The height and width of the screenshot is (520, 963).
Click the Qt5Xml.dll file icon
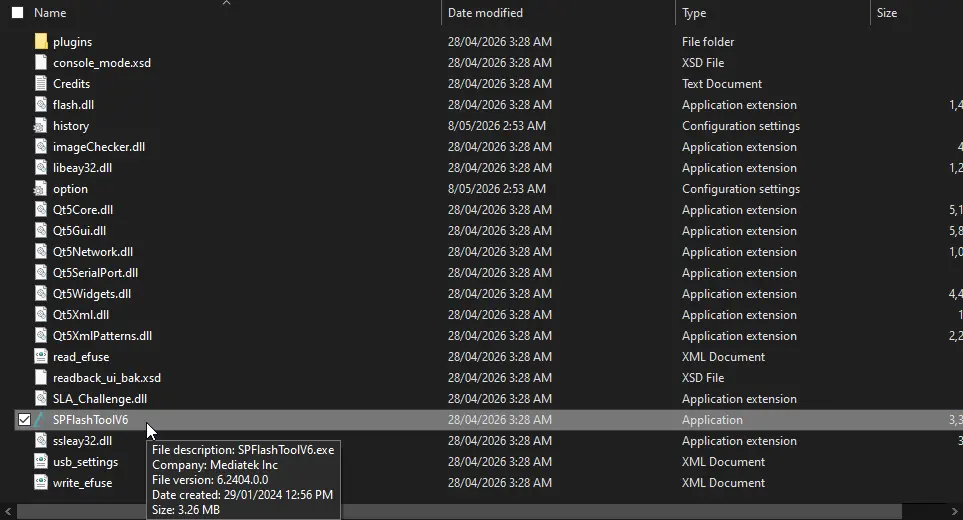point(41,314)
